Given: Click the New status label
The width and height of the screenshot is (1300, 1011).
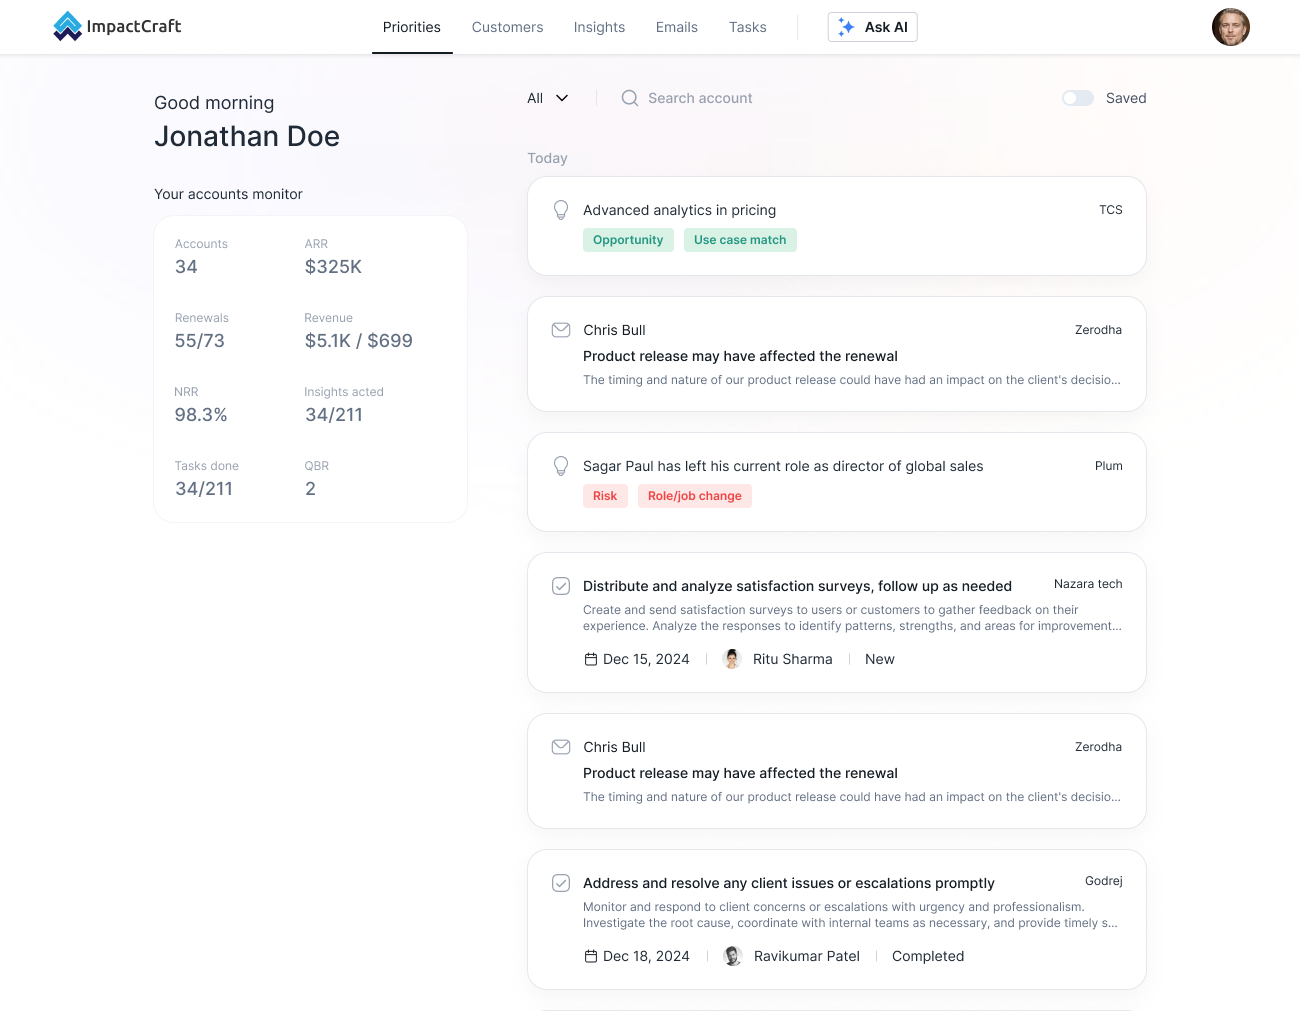Looking at the screenshot, I should click(880, 659).
